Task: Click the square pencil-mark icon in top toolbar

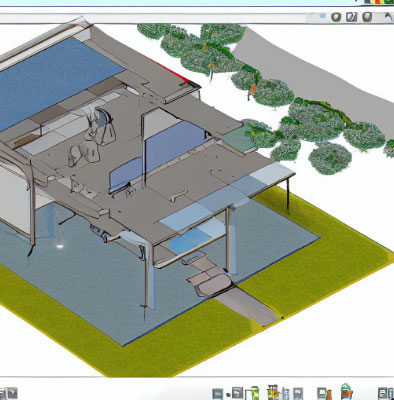Action: click(x=351, y=17)
